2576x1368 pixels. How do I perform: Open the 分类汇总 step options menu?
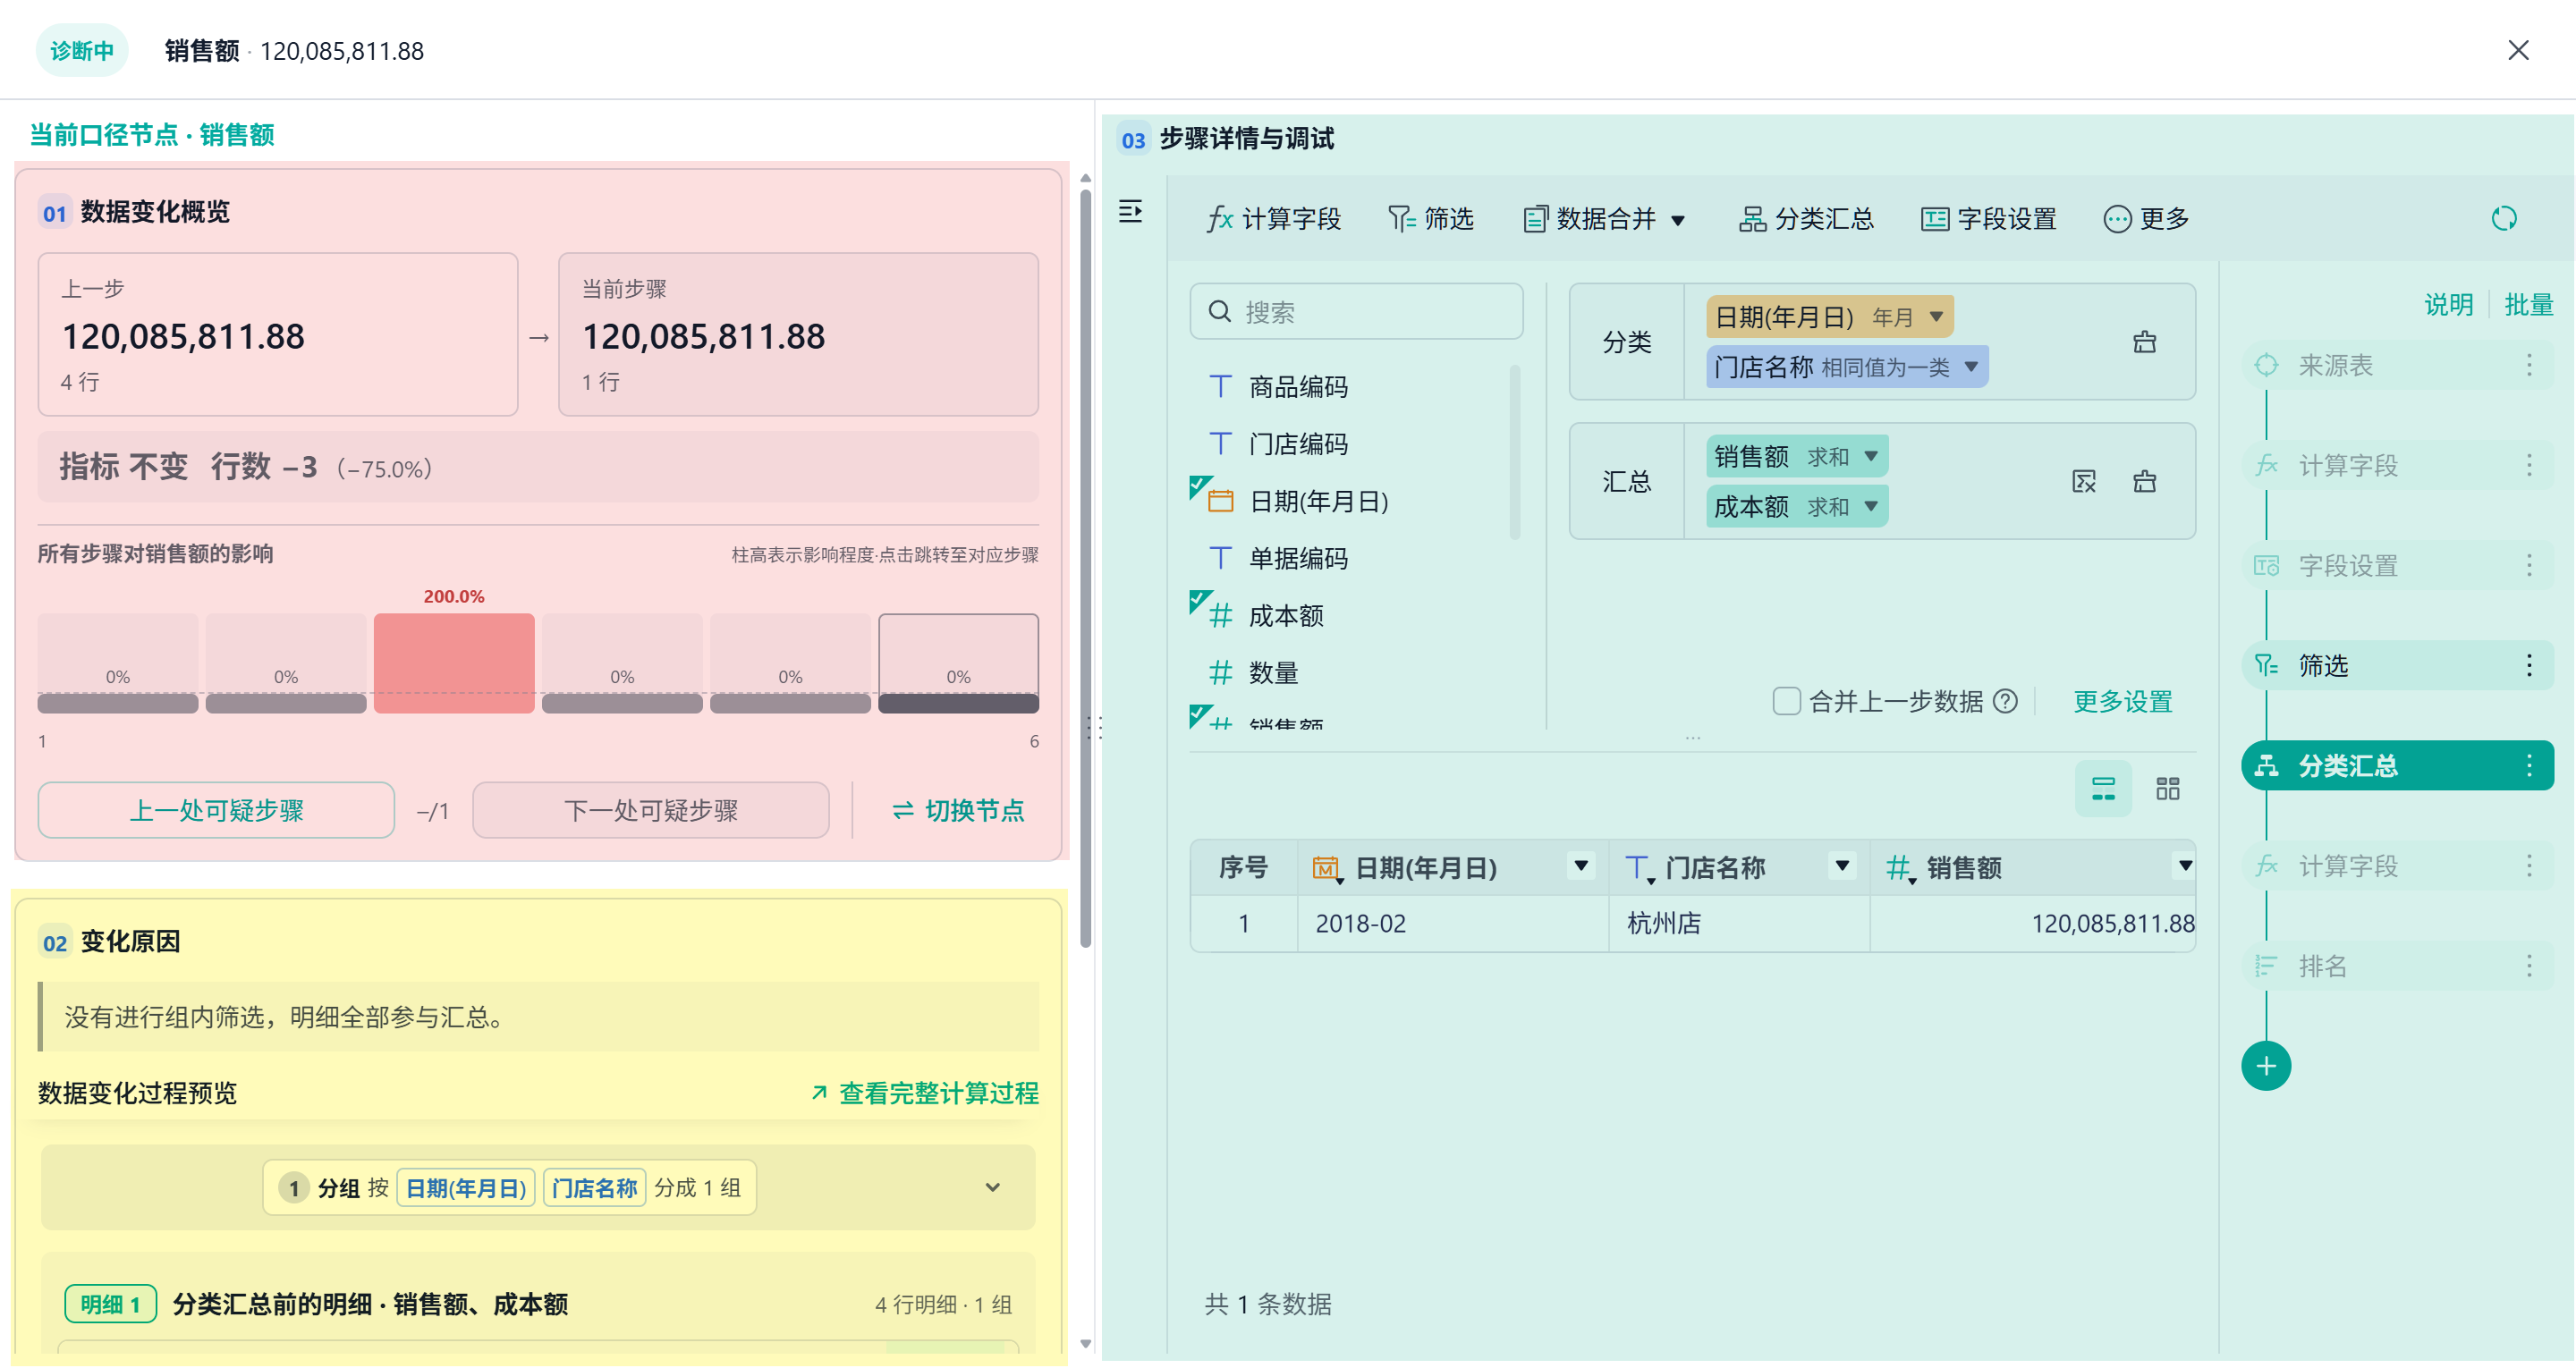click(2528, 765)
